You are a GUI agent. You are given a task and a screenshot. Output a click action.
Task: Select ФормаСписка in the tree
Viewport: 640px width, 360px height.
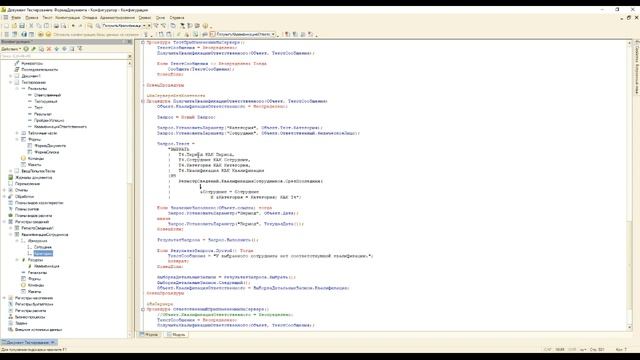click(47, 152)
